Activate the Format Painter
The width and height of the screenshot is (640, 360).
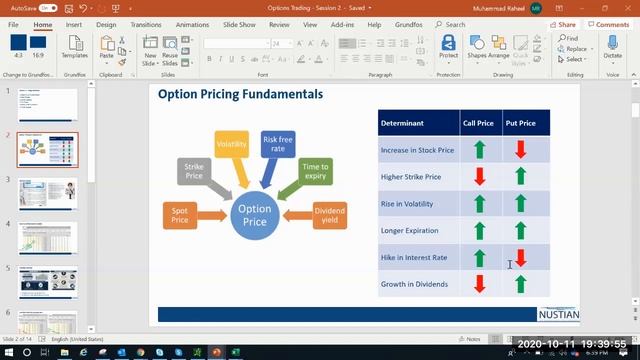pos(122,62)
